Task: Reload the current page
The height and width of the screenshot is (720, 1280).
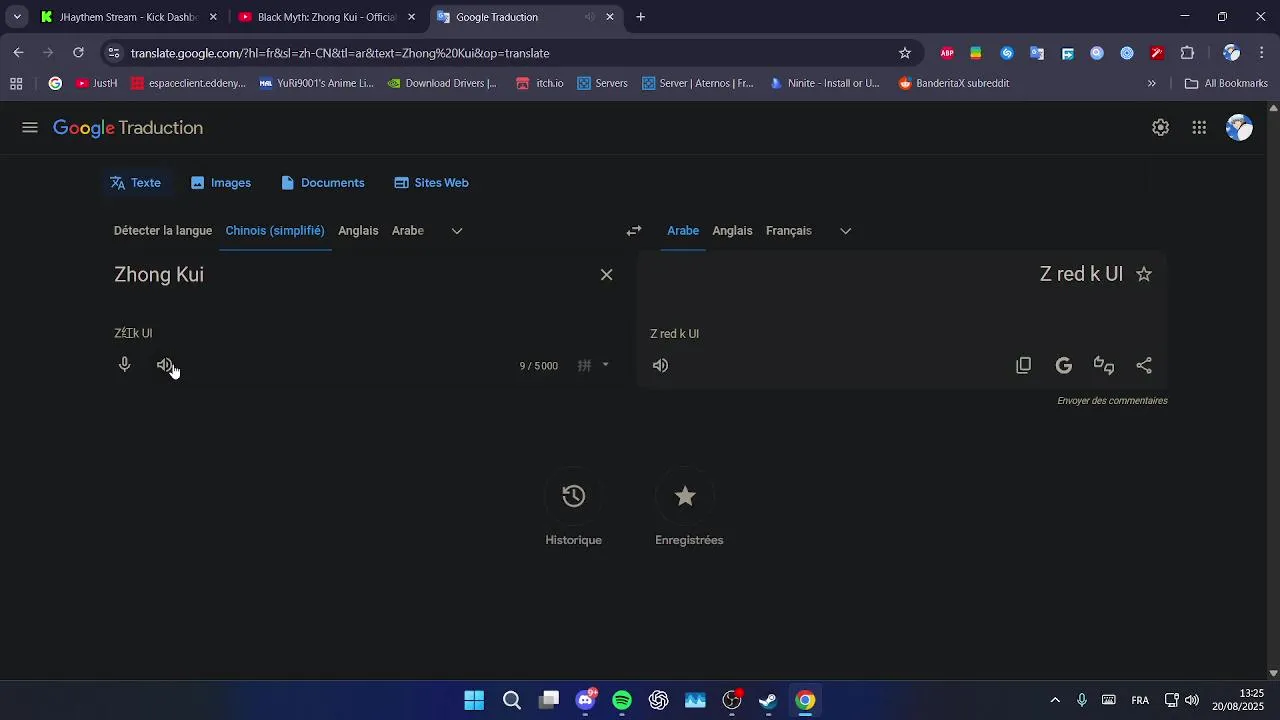Action: click(x=78, y=53)
